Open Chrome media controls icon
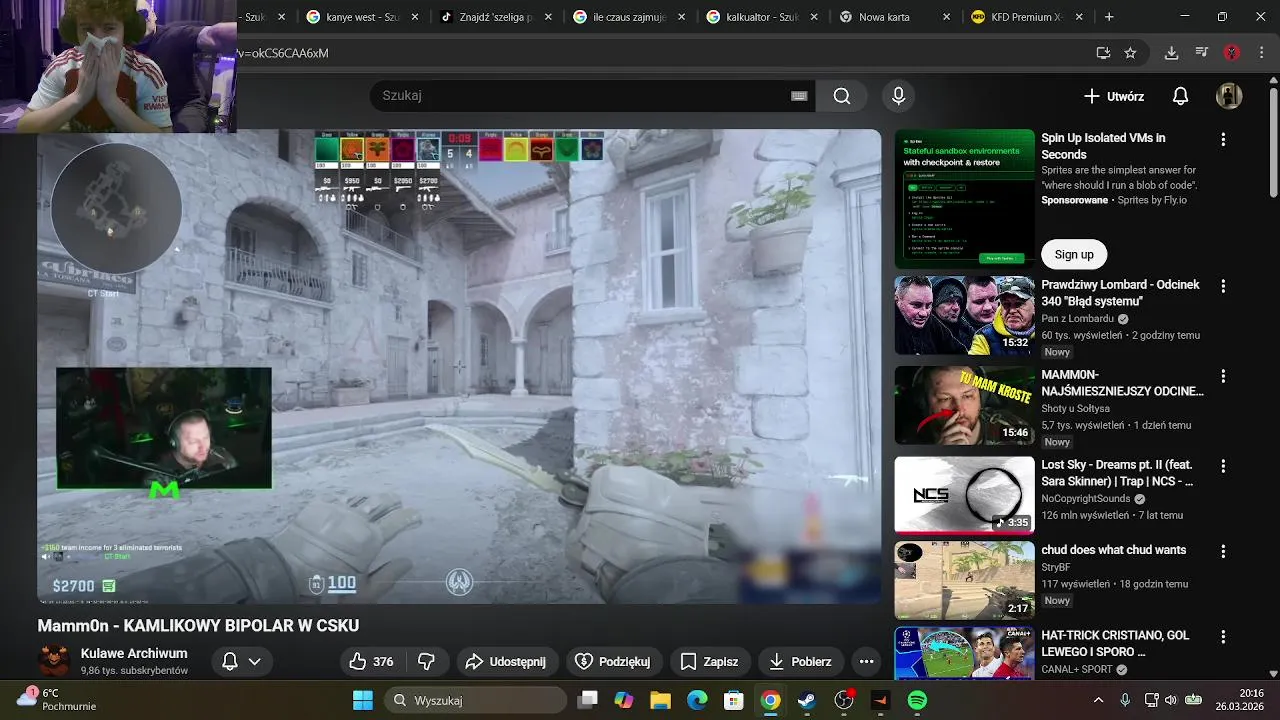 point(1202,53)
